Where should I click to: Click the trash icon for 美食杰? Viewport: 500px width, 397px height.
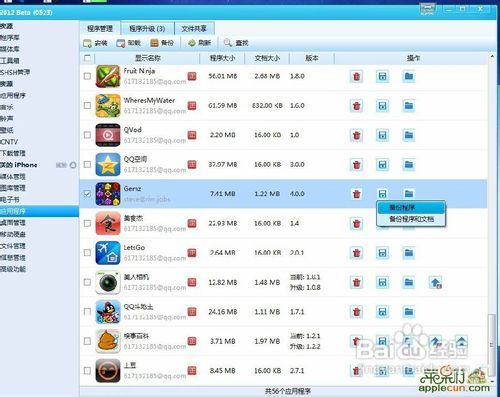356,223
